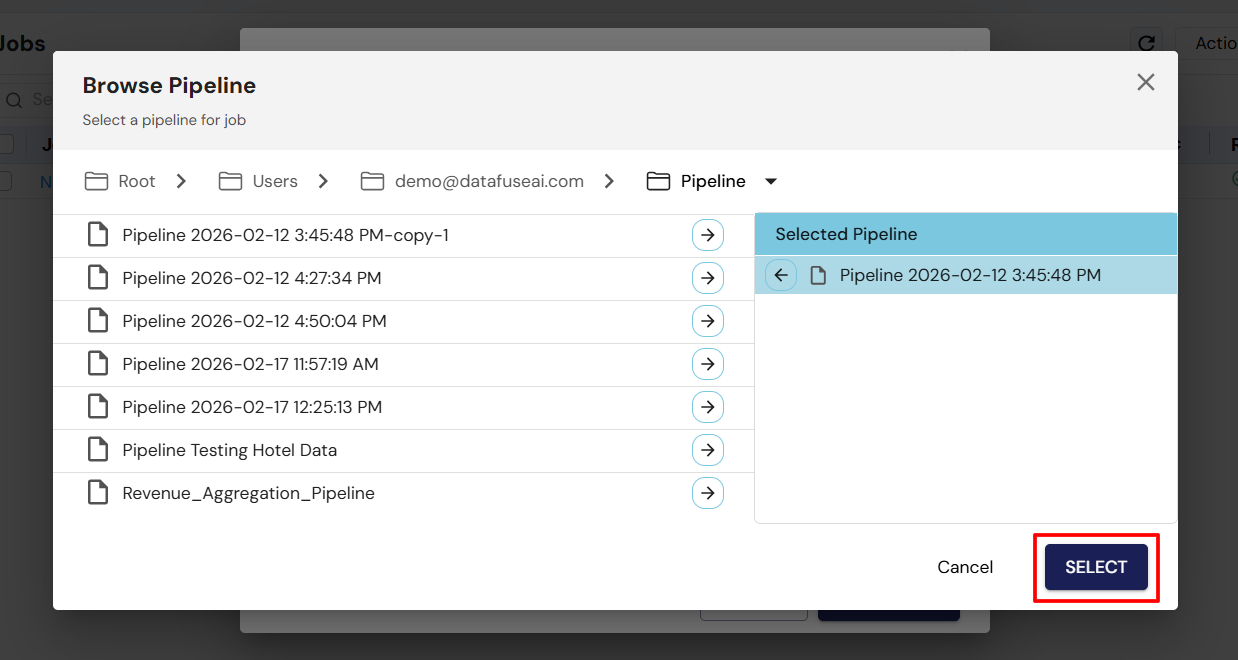1238x660 pixels.
Task: Click the chevron after the Root folder
Action: [181, 181]
